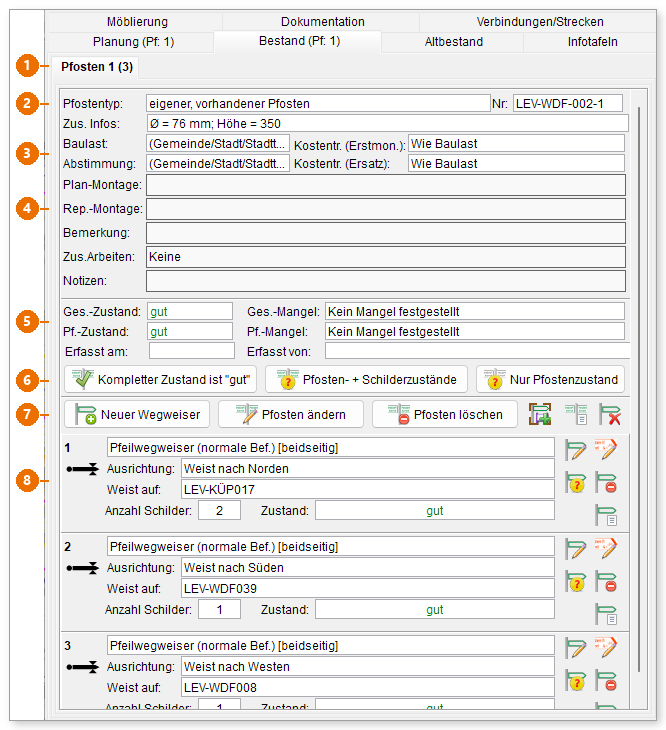Click the Neuer Wegweiser button
This screenshot has width=666, height=730.
pos(137,414)
